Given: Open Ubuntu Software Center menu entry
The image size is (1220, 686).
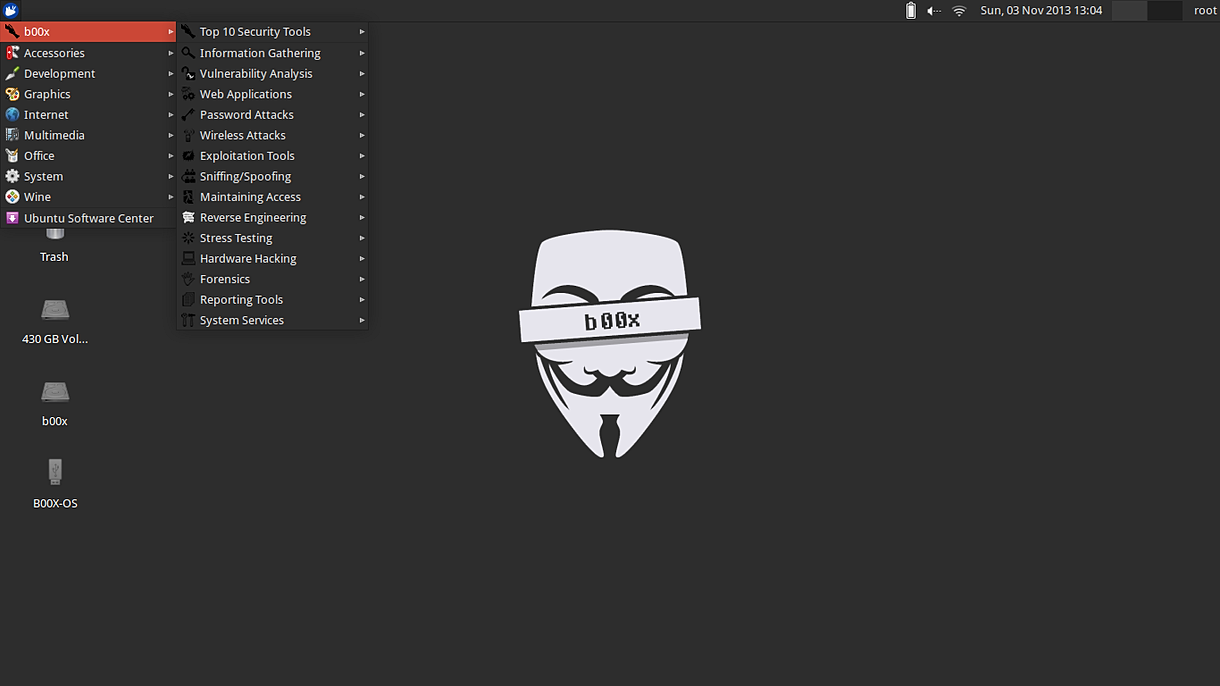Looking at the screenshot, I should point(89,218).
